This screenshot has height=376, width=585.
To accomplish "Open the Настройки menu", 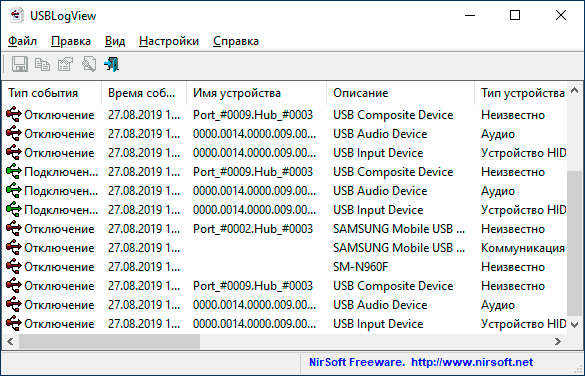I will [169, 41].
